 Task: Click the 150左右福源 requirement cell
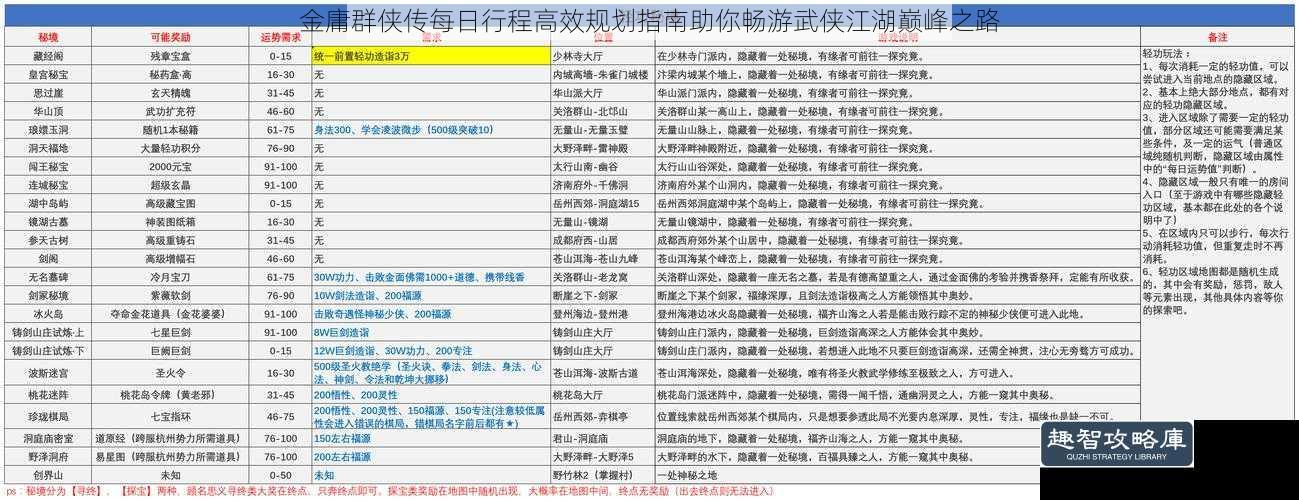(431, 438)
